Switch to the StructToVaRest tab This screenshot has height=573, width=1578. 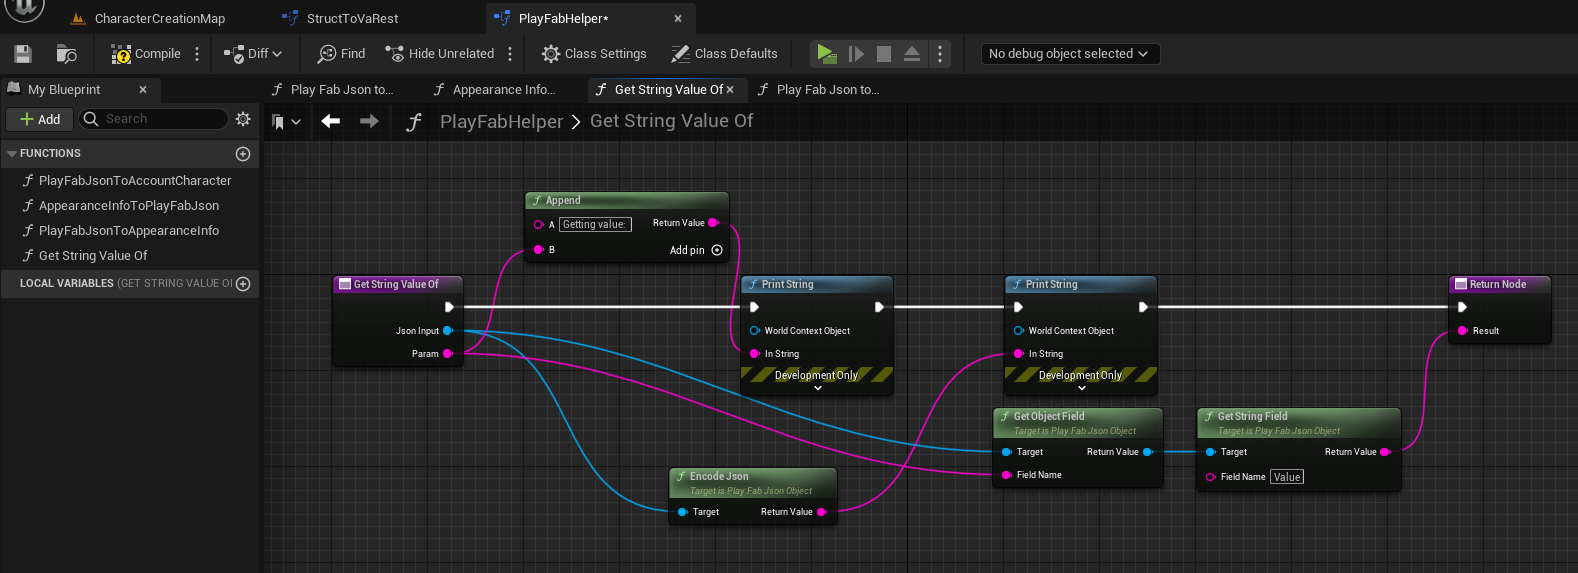(341, 18)
